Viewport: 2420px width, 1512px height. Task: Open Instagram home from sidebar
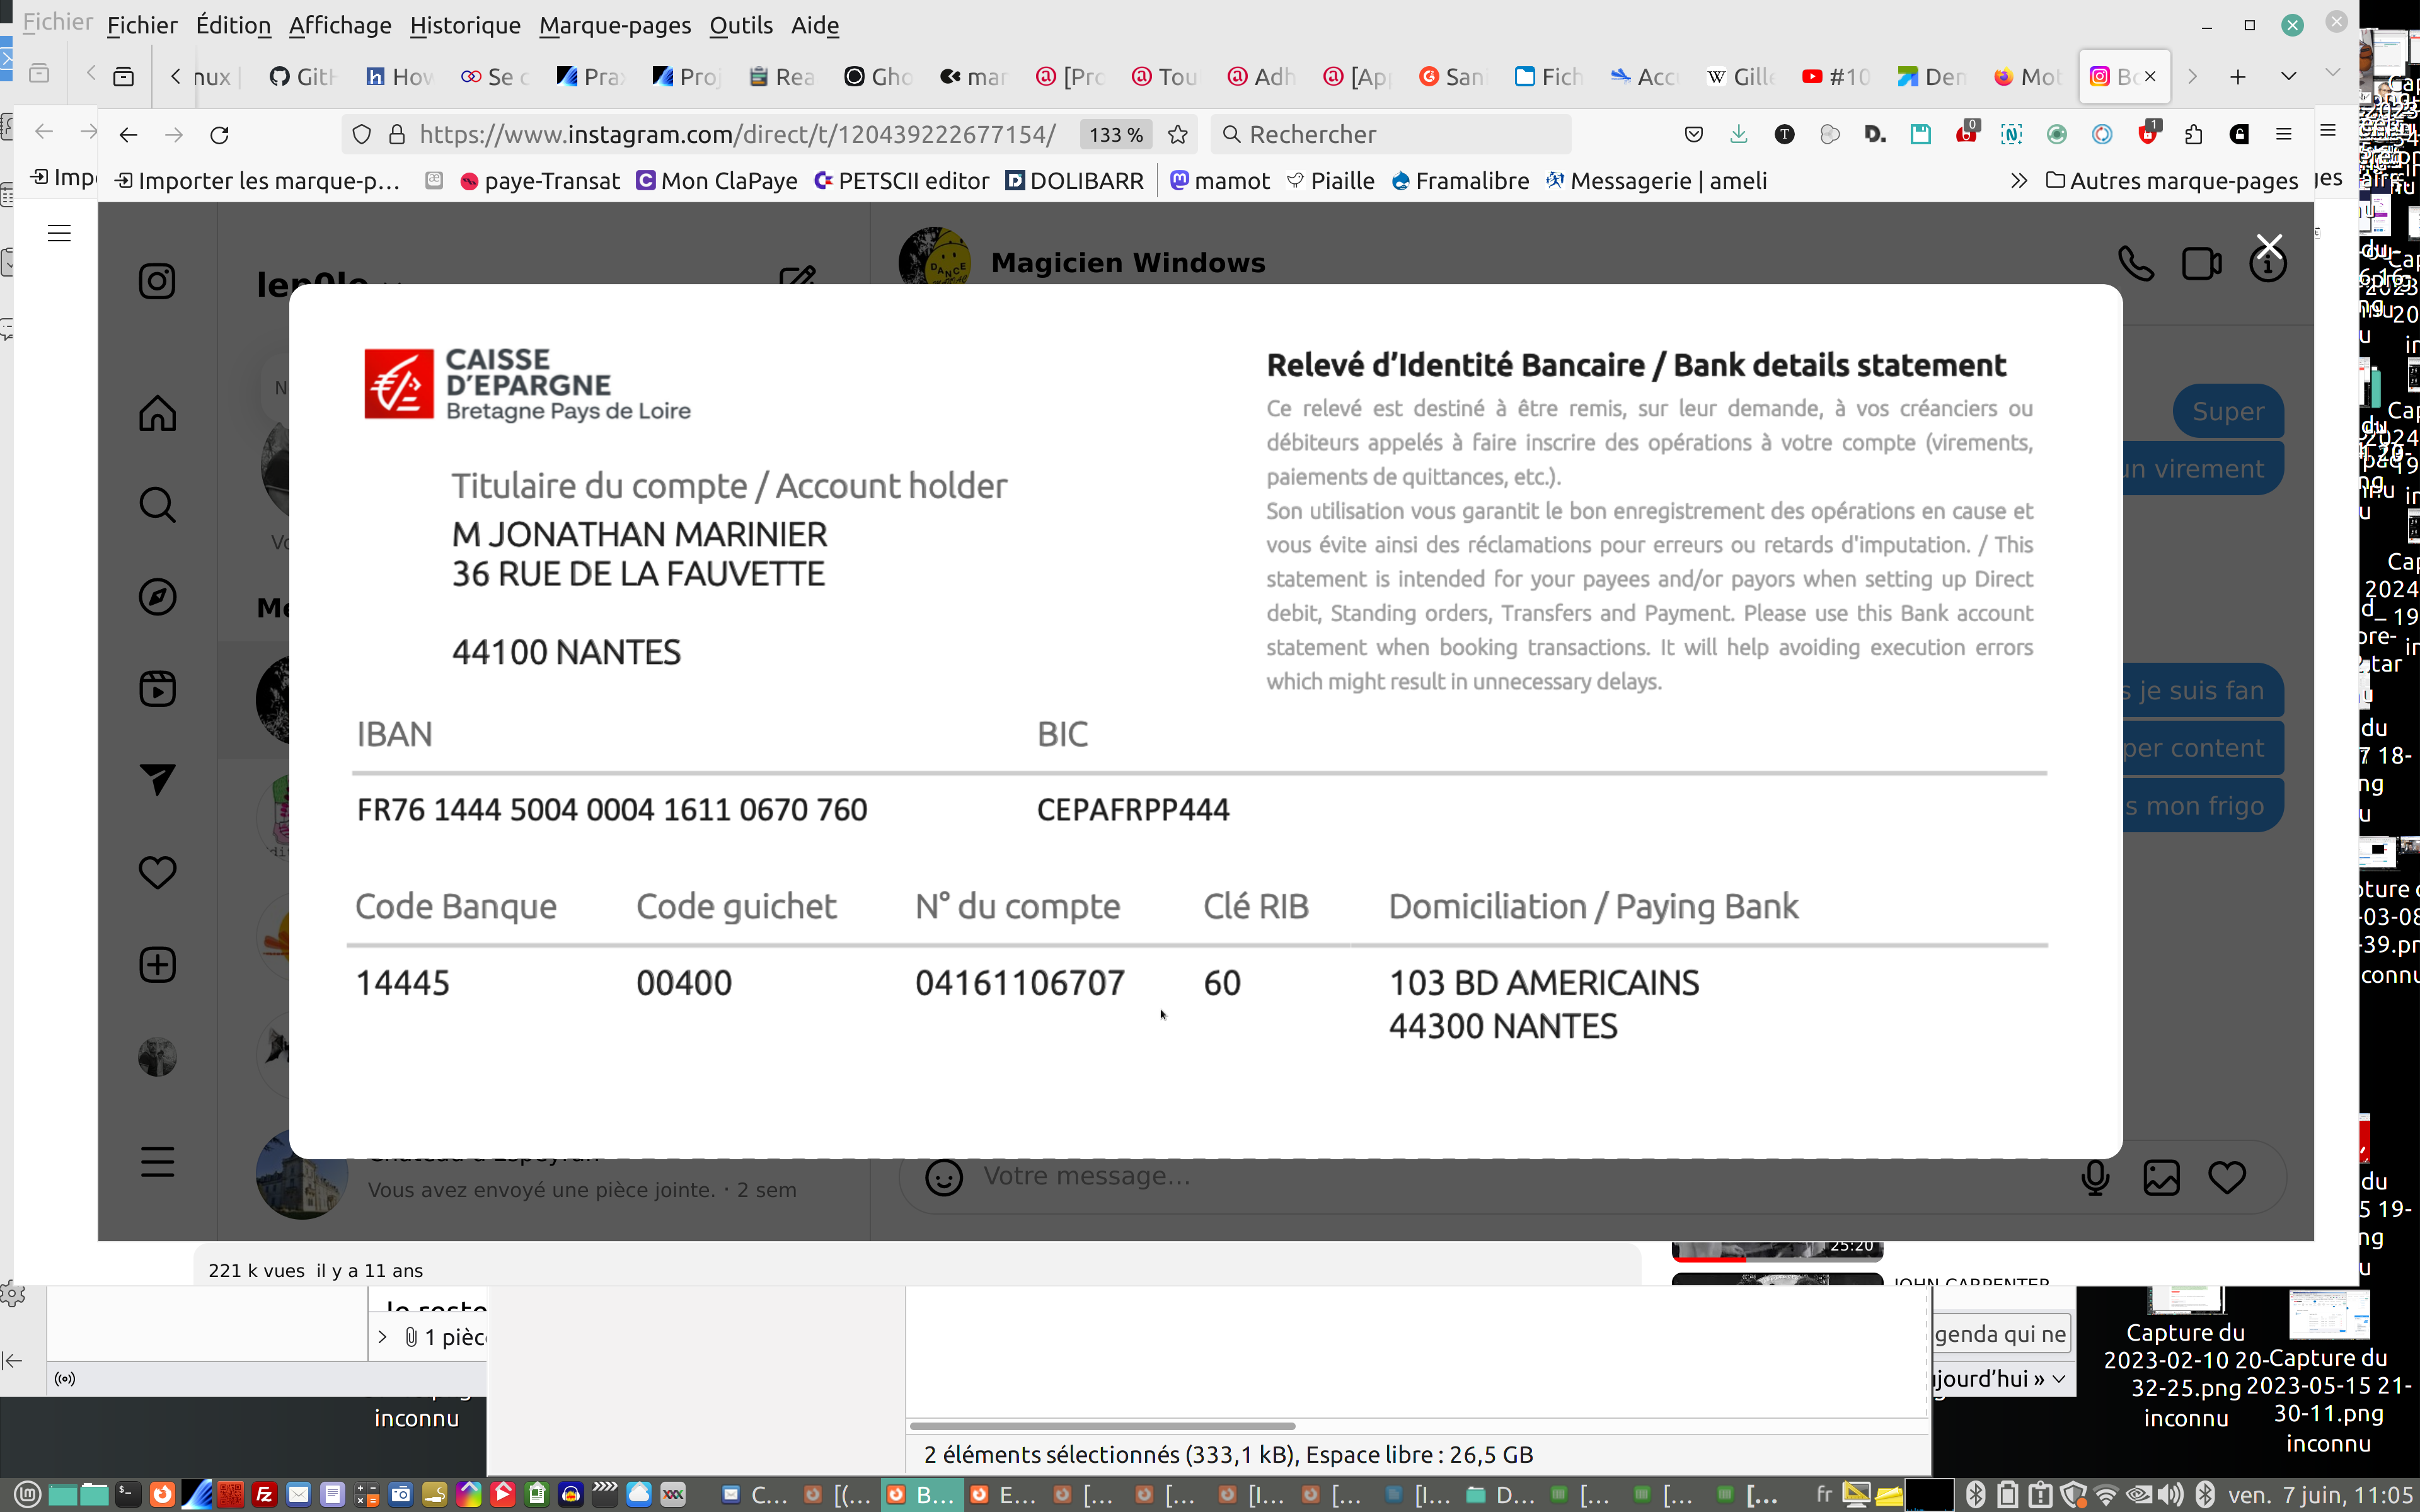tap(157, 413)
